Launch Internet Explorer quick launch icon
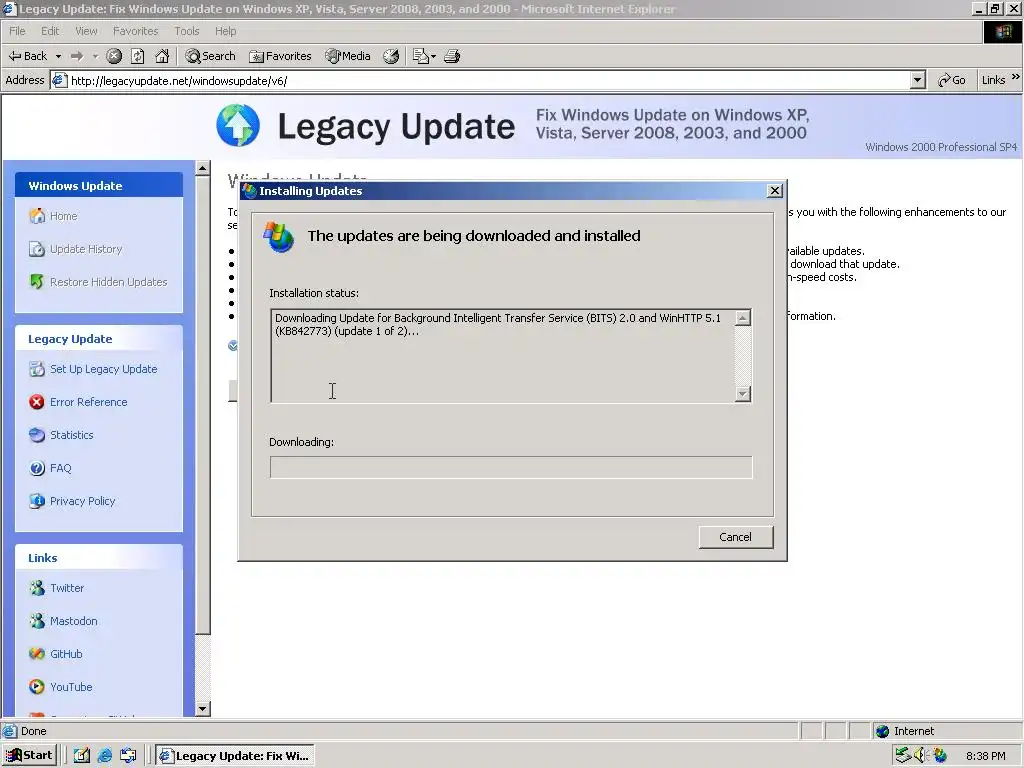This screenshot has height=768, width=1024. [x=104, y=756]
